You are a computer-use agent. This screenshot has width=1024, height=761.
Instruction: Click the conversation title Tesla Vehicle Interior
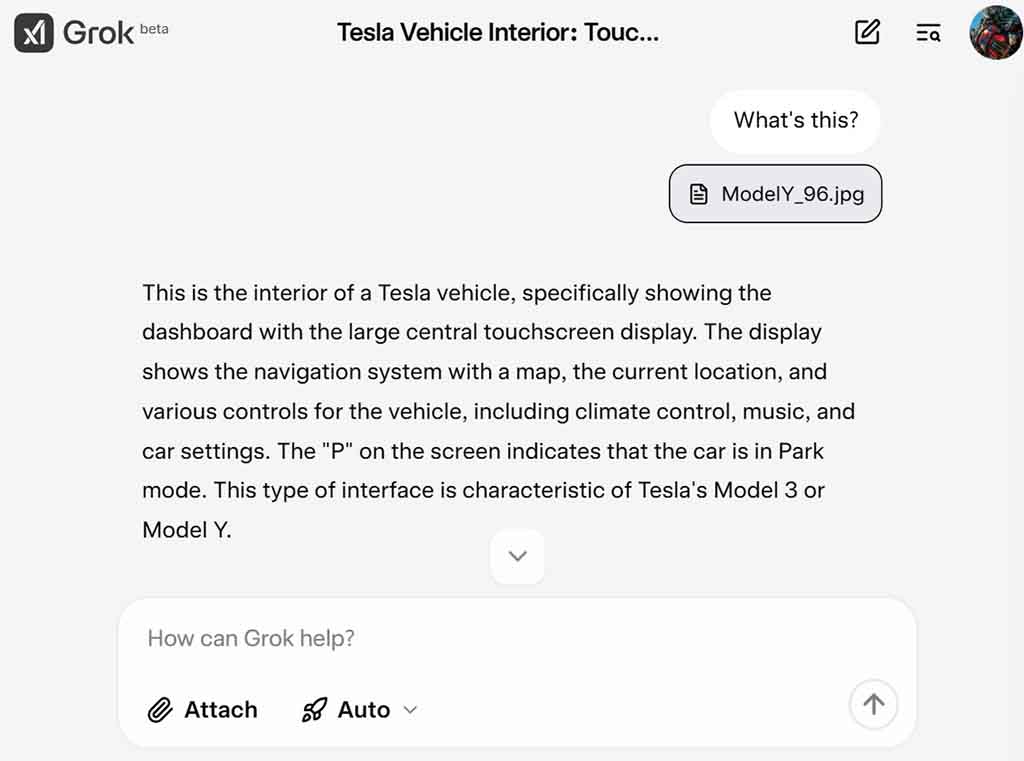point(498,32)
